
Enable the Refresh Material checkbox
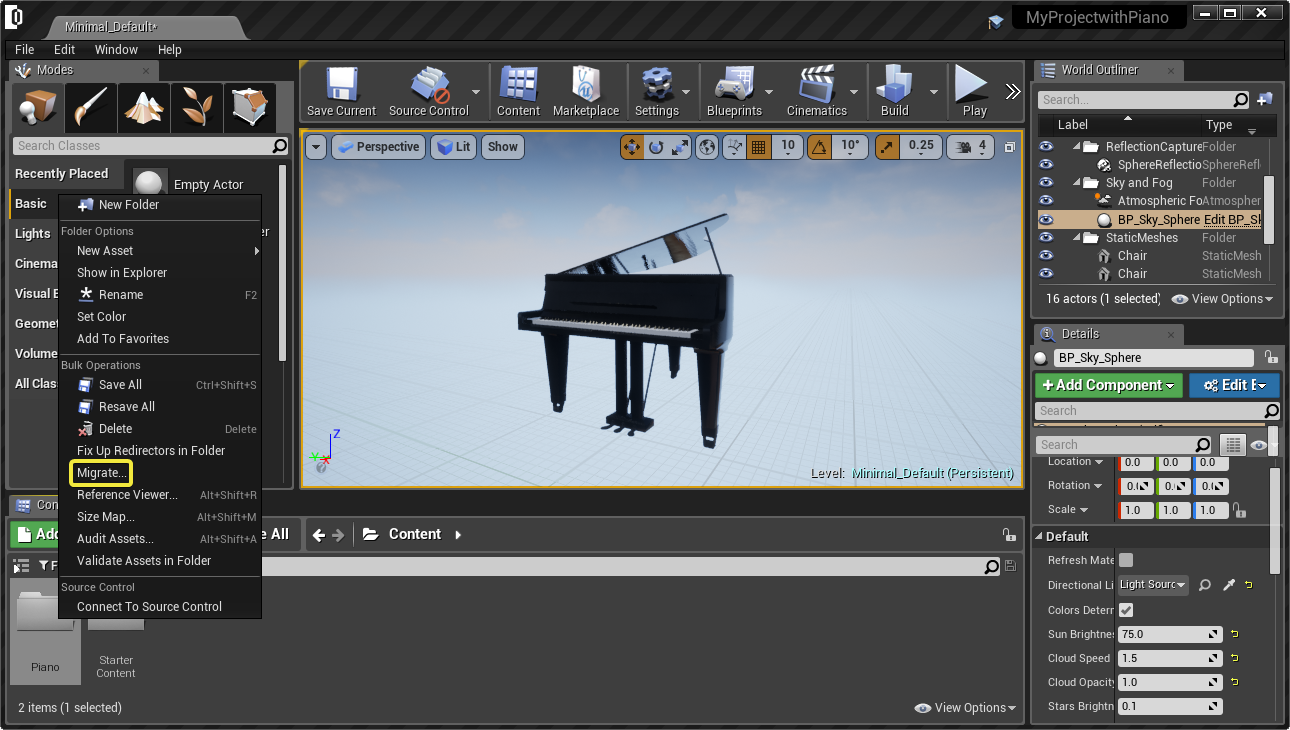[x=1126, y=560]
